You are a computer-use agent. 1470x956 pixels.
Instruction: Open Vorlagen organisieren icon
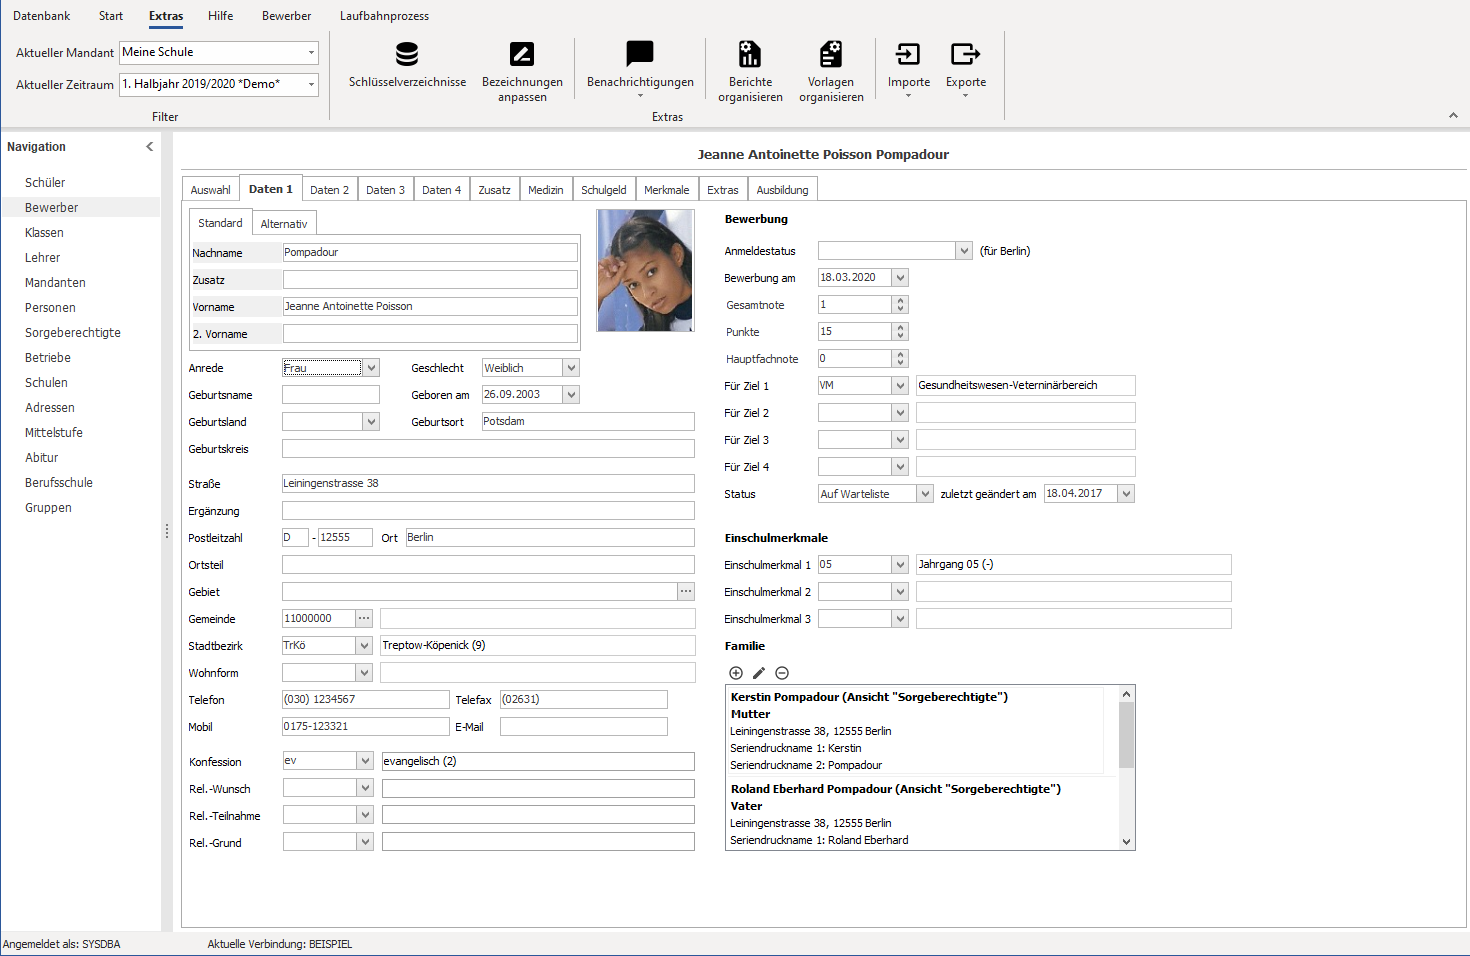click(x=831, y=54)
